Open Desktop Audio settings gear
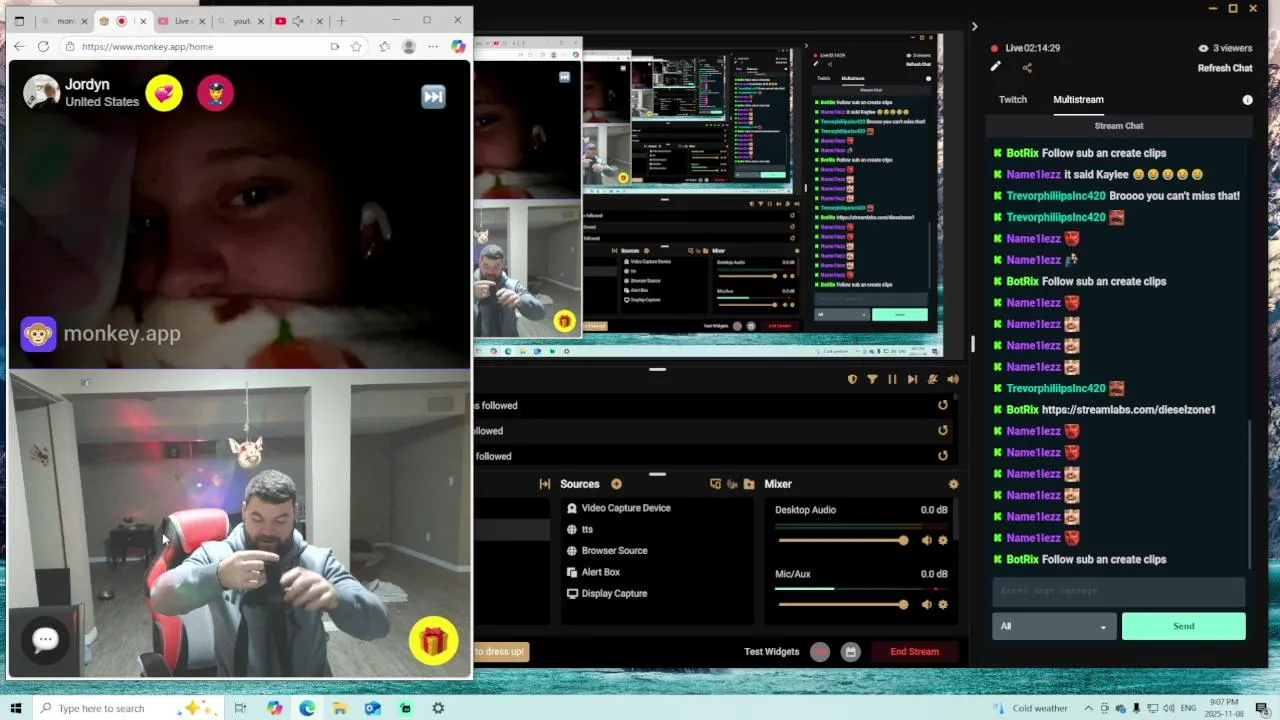This screenshot has height=720, width=1280. point(942,540)
